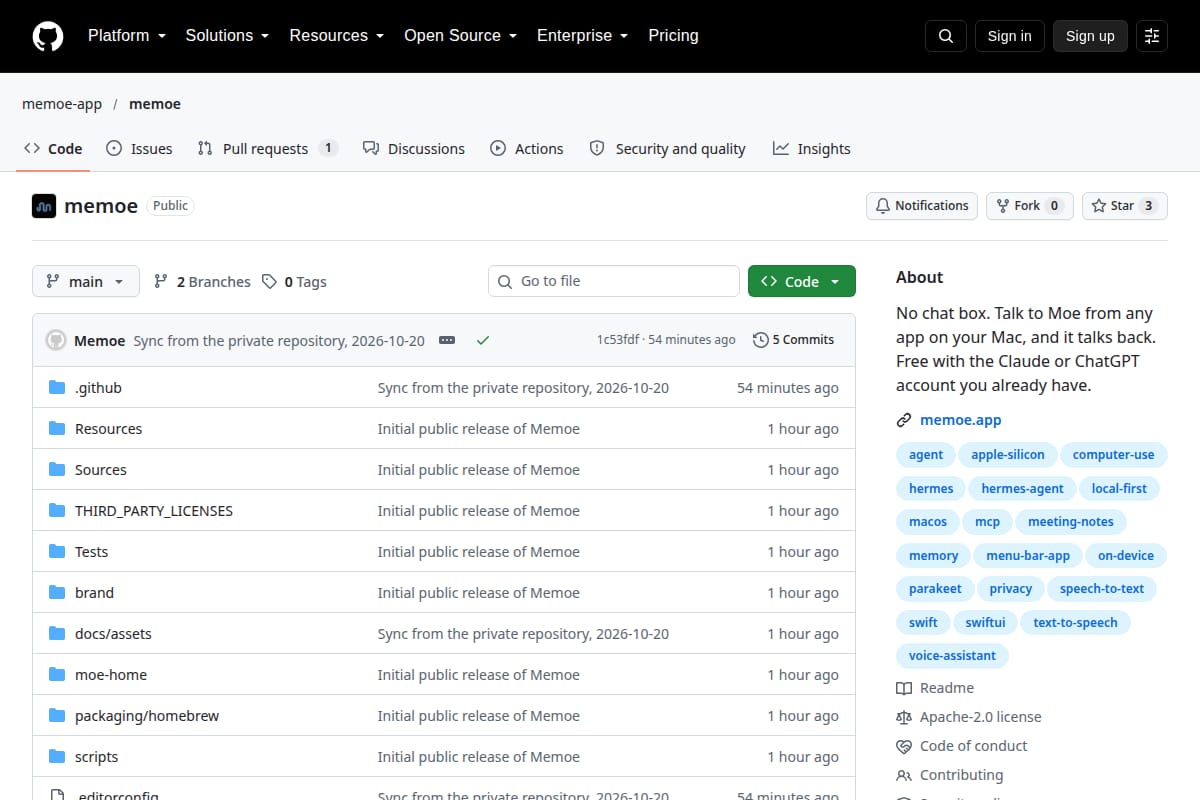Expand the Open Source menu

pos(461,36)
